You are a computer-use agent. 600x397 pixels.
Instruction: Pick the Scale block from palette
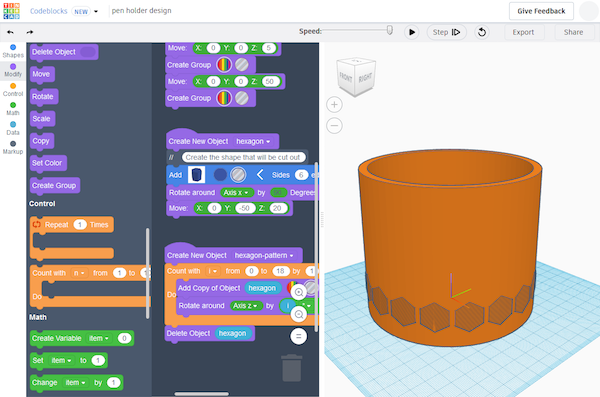point(42,119)
